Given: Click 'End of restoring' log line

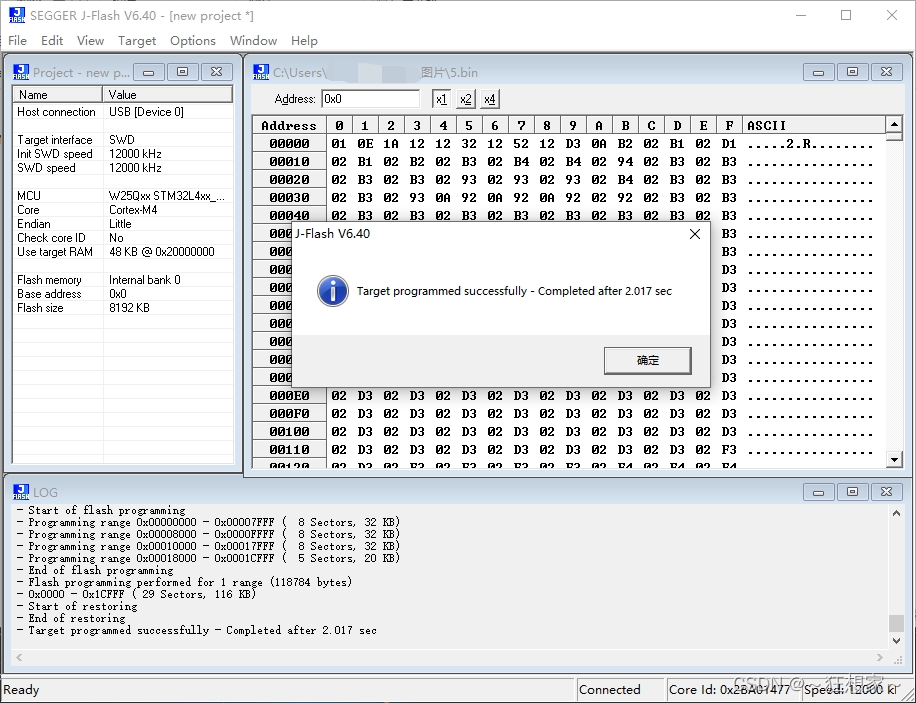Looking at the screenshot, I should (x=71, y=618).
